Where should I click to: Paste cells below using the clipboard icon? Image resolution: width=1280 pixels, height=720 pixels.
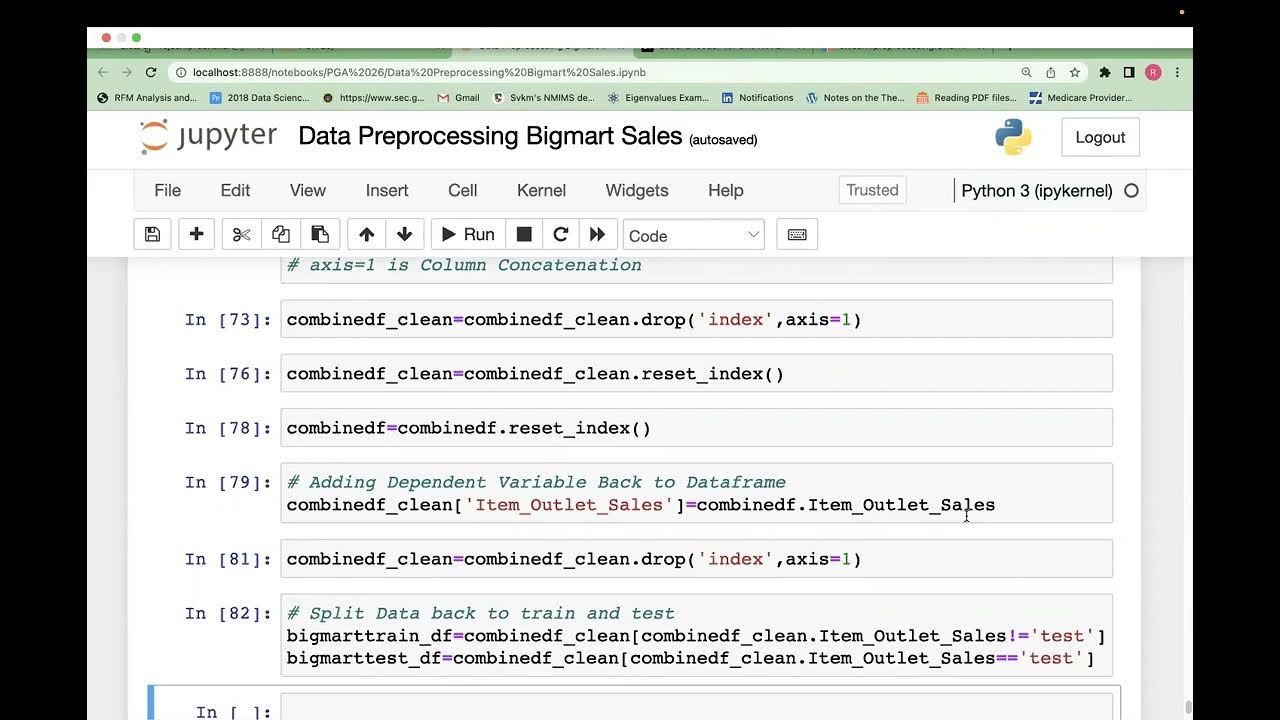coord(320,235)
